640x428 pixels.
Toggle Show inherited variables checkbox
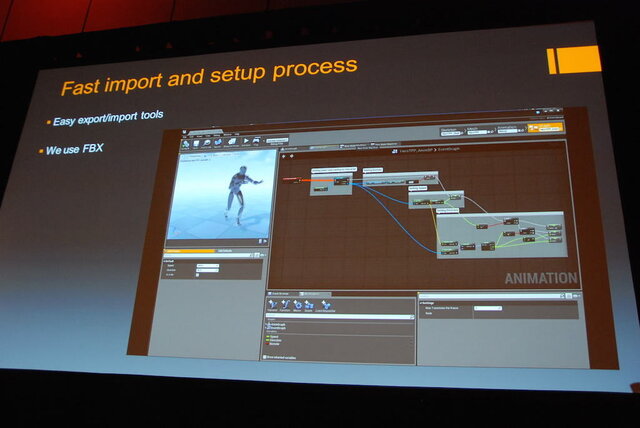(x=265, y=357)
